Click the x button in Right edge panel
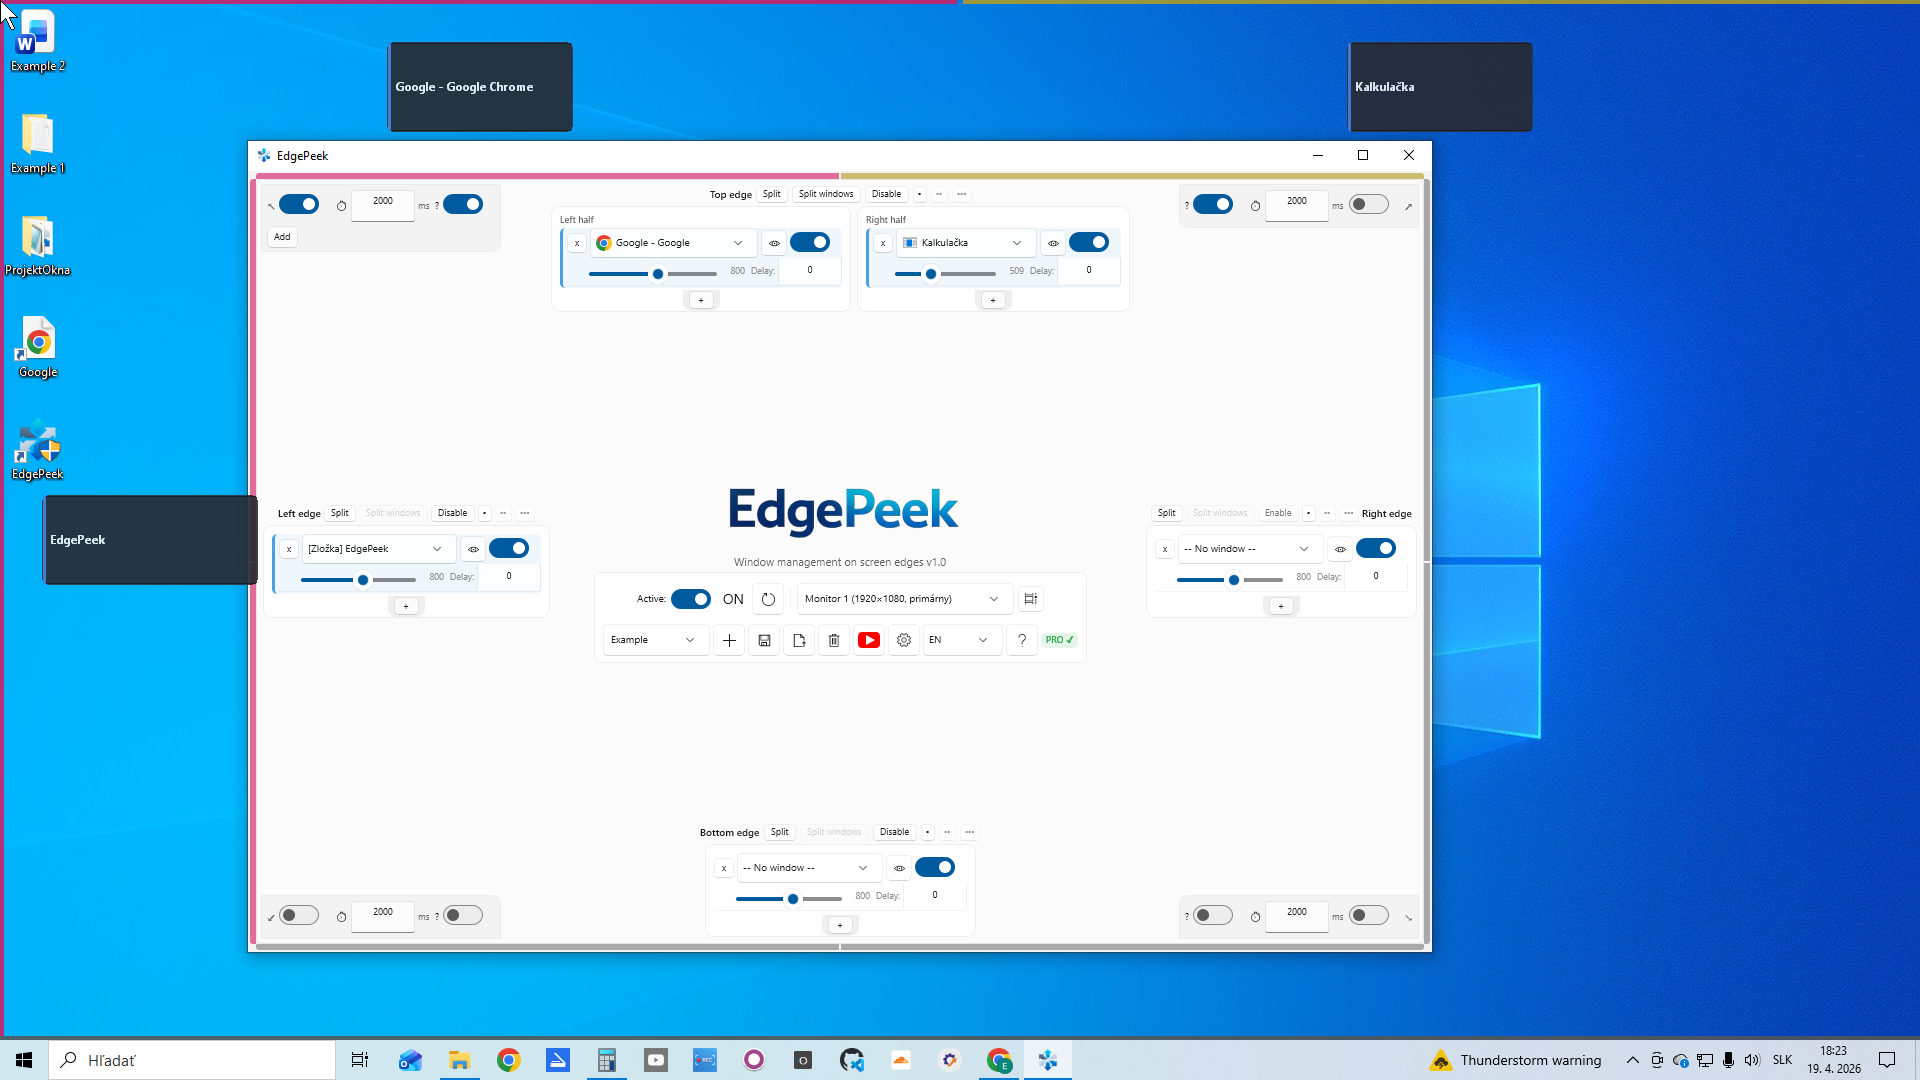The height and width of the screenshot is (1080, 1920). coord(1165,549)
